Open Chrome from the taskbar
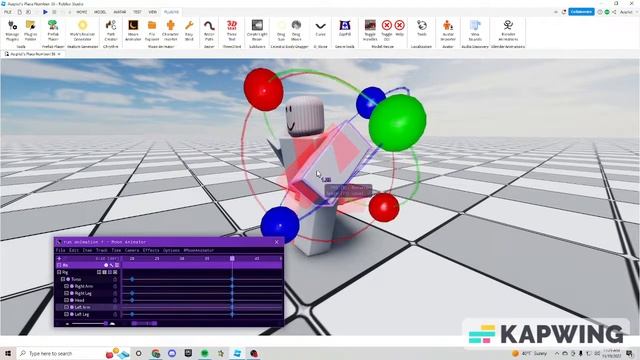Image resolution: width=640 pixels, height=360 pixels. (156, 353)
